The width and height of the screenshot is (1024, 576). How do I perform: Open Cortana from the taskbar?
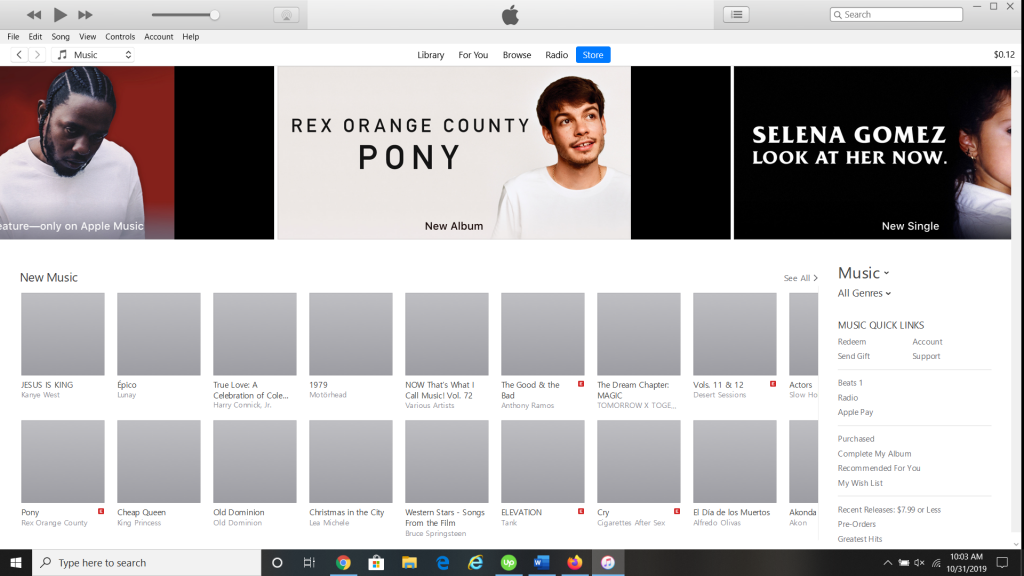click(277, 562)
